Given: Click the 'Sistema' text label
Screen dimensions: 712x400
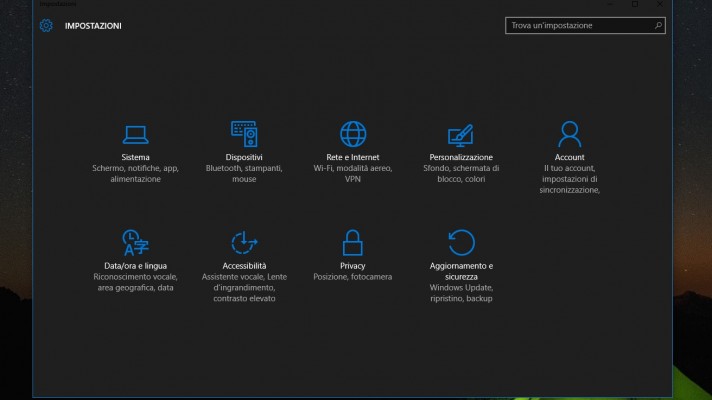Looking at the screenshot, I should pos(135,158).
